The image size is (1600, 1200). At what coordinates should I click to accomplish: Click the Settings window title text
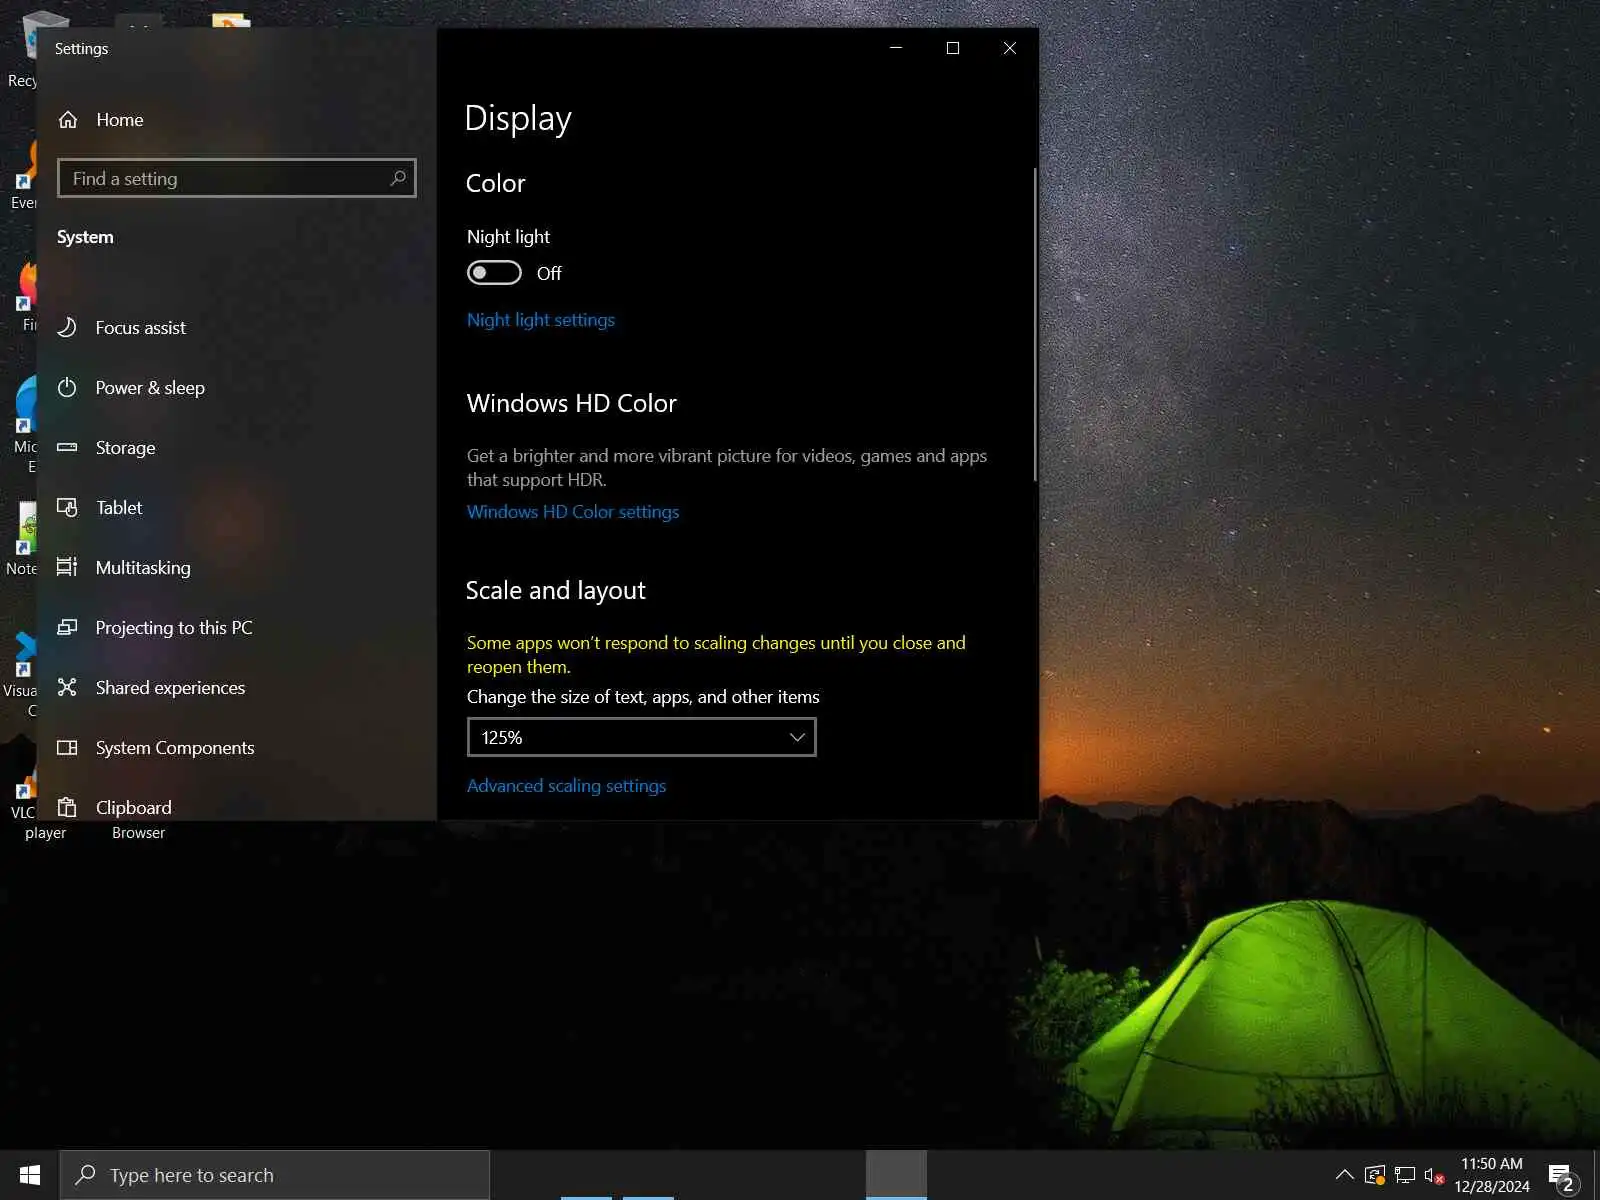click(81, 49)
